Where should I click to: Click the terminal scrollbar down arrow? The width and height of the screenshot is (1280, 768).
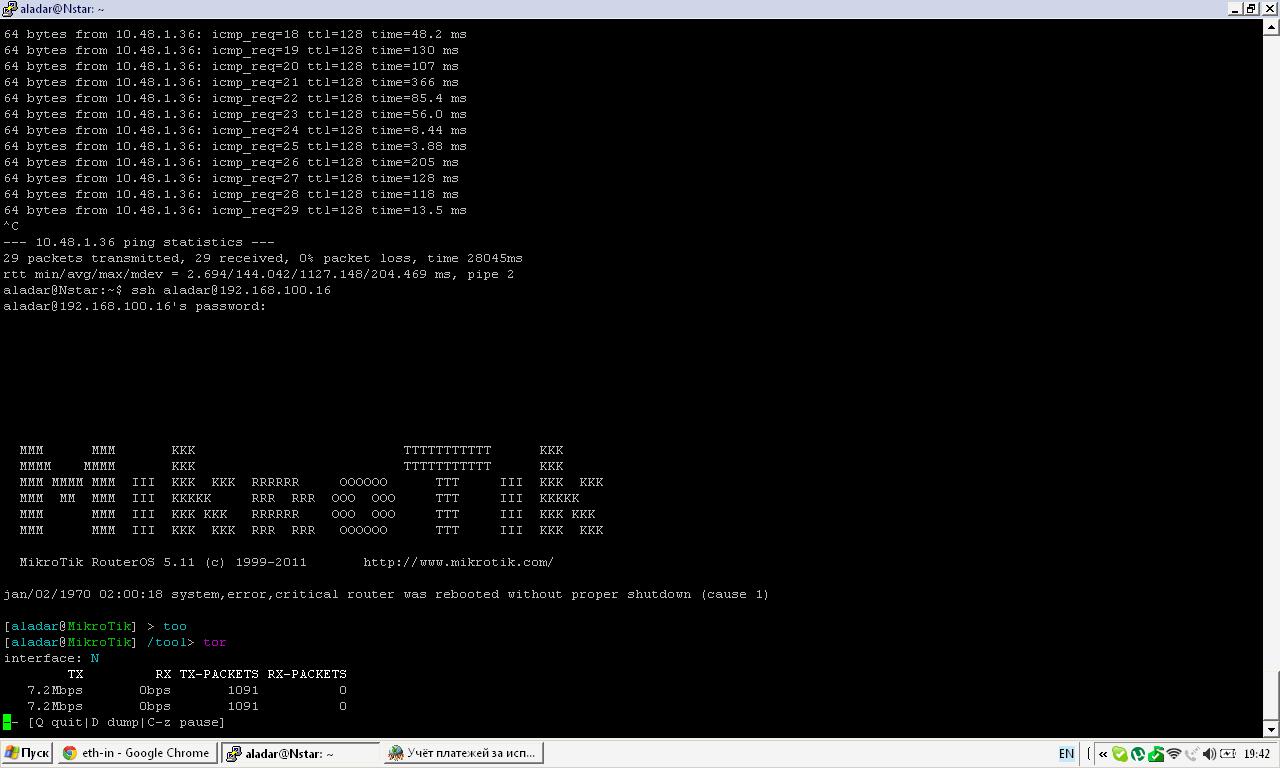pyautogui.click(x=1272, y=729)
